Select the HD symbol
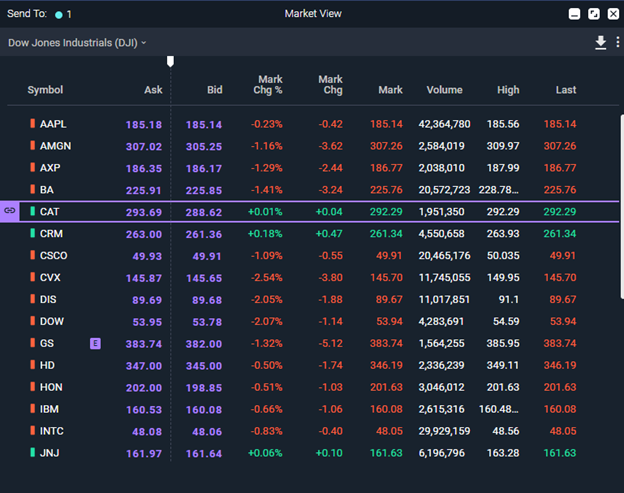This screenshot has width=624, height=493. click(x=47, y=365)
